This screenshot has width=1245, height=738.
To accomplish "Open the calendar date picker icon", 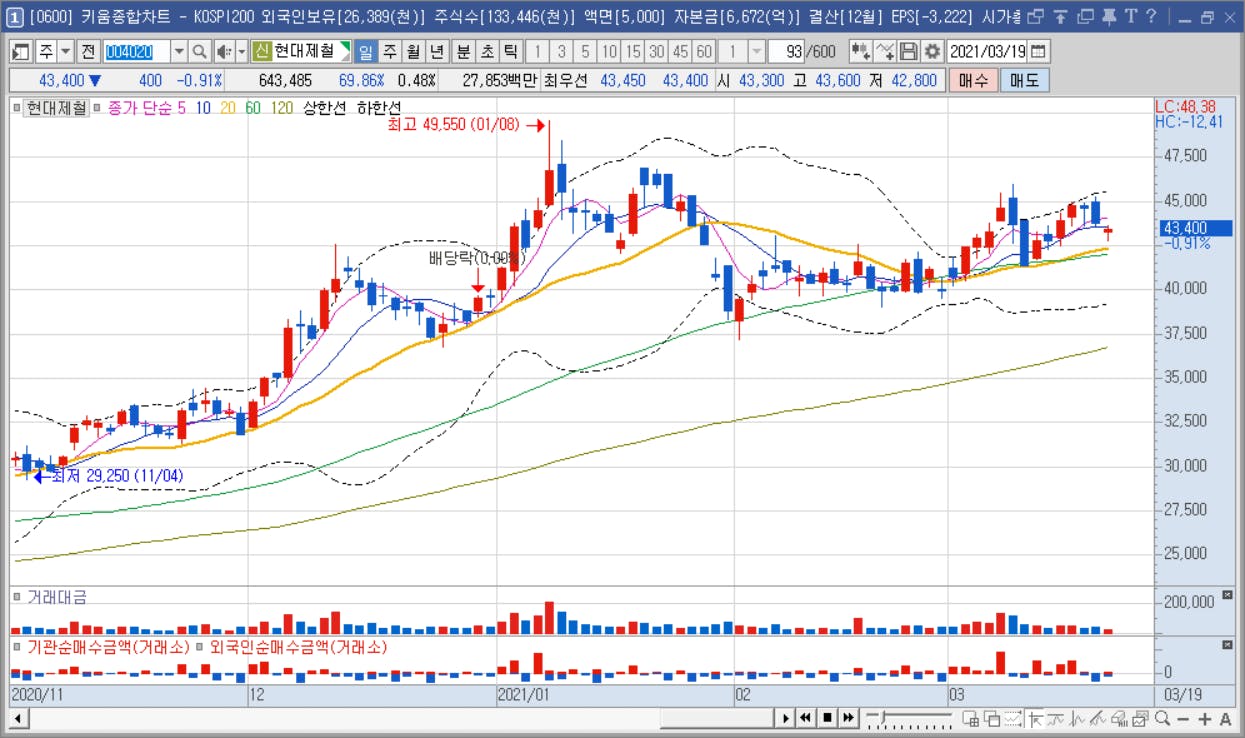I will pyautogui.click(x=1039, y=52).
